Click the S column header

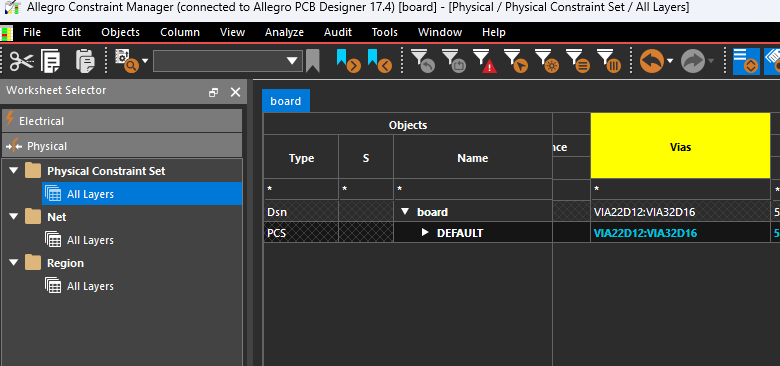[366, 158]
